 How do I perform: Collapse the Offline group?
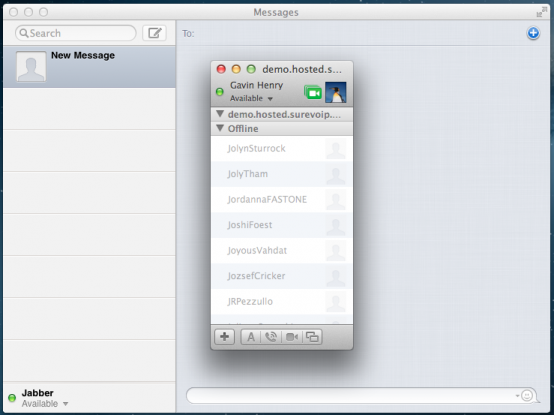pos(220,128)
